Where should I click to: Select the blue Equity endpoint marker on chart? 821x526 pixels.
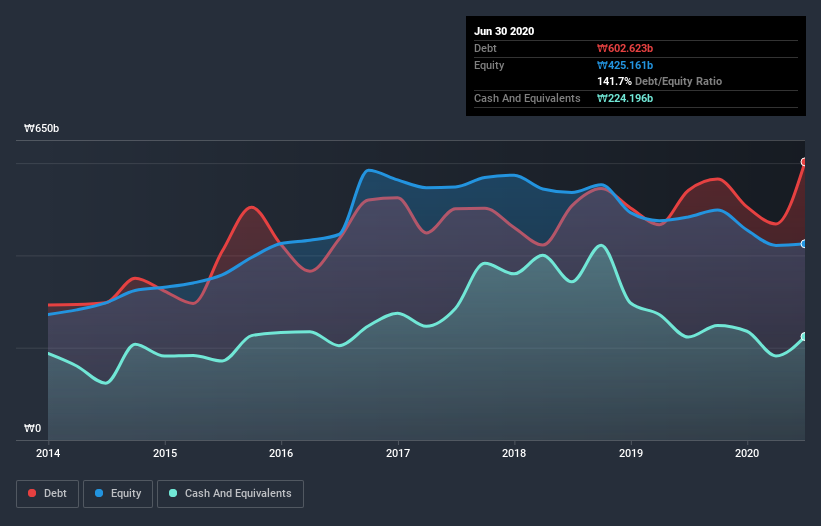[x=804, y=244]
